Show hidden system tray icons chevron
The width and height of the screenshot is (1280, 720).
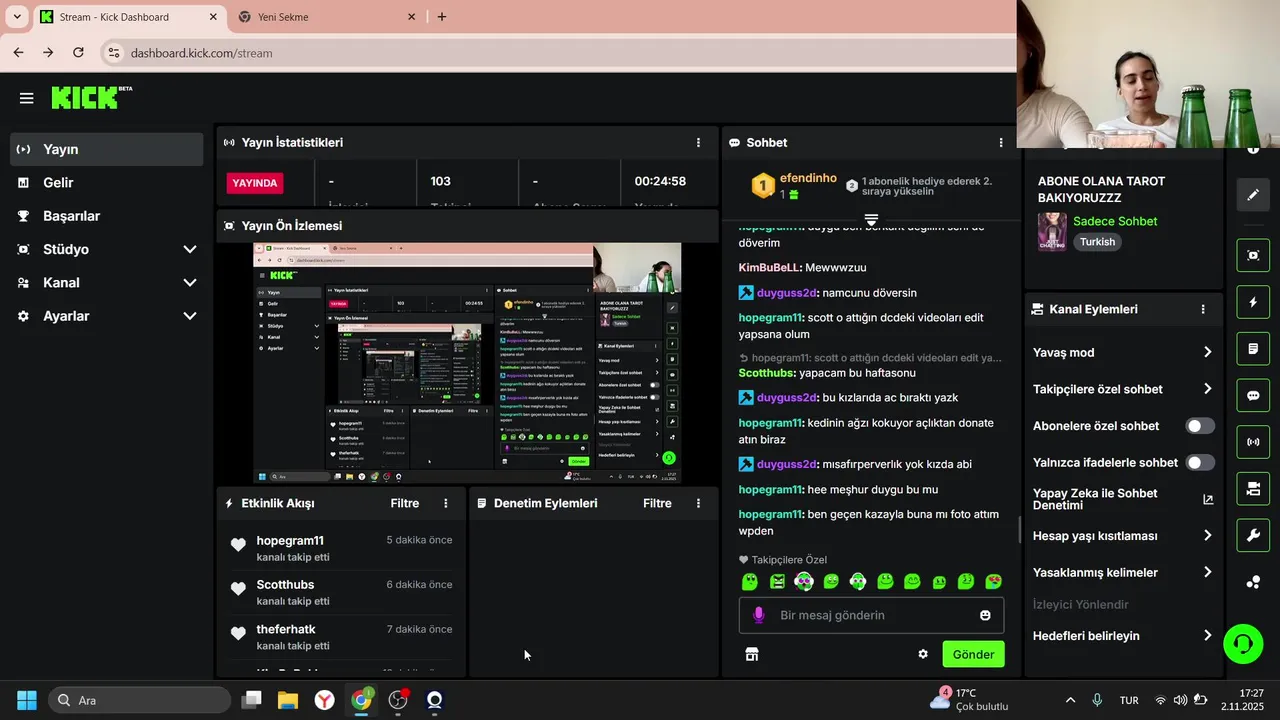tap(1070, 700)
